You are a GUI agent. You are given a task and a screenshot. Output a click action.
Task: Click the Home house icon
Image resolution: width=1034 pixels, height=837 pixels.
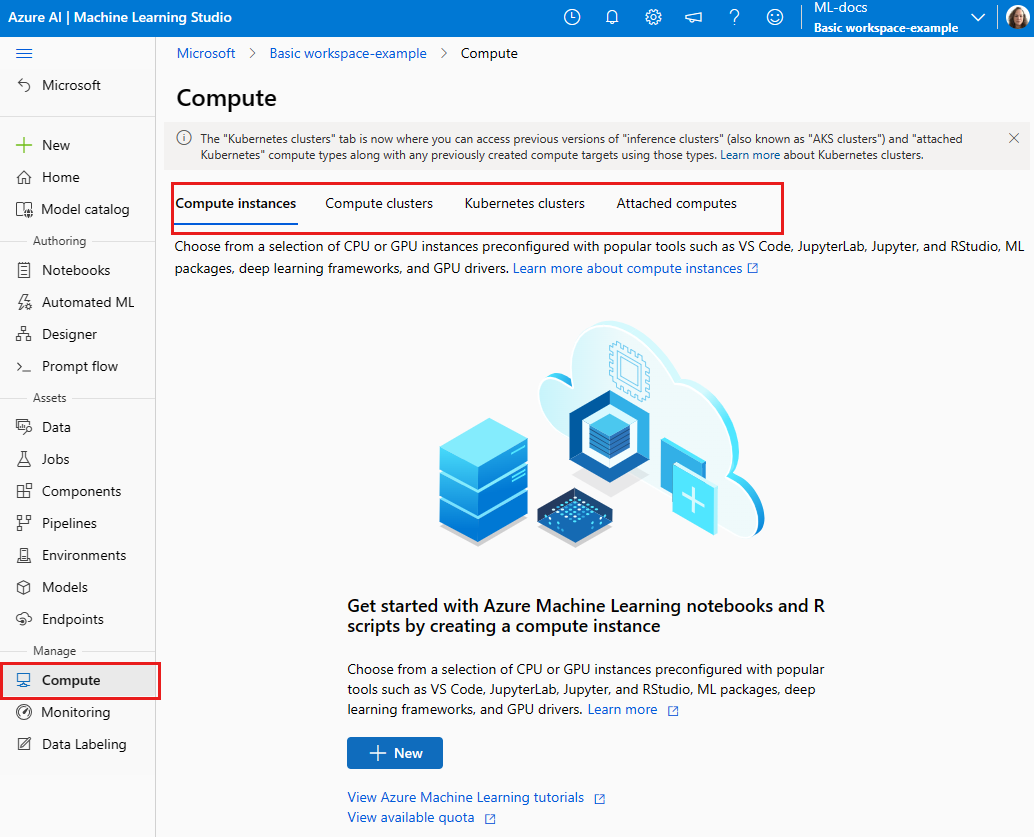pos(24,177)
